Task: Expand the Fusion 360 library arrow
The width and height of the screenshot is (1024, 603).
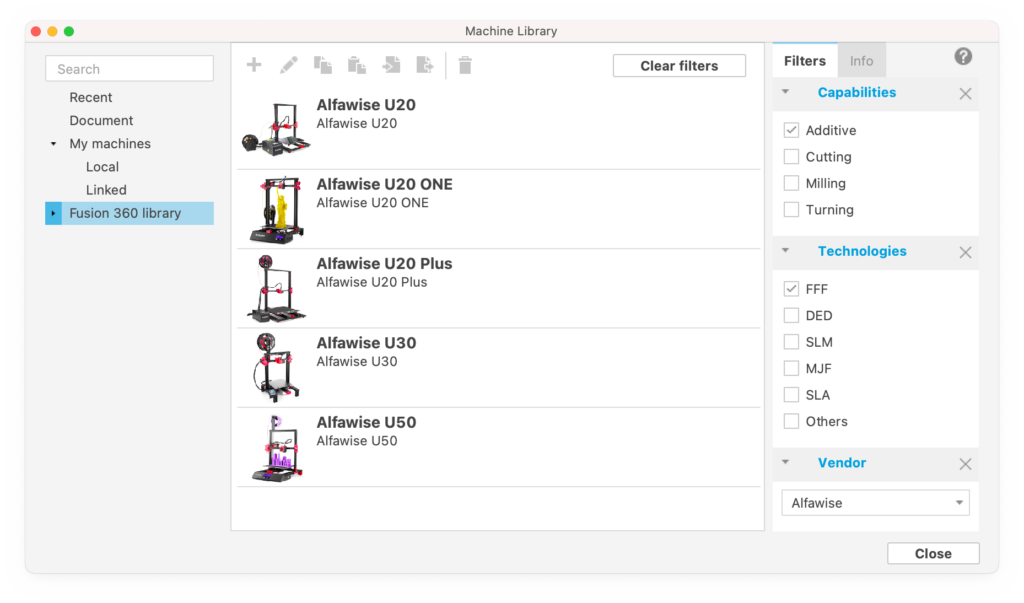Action: tap(54, 213)
